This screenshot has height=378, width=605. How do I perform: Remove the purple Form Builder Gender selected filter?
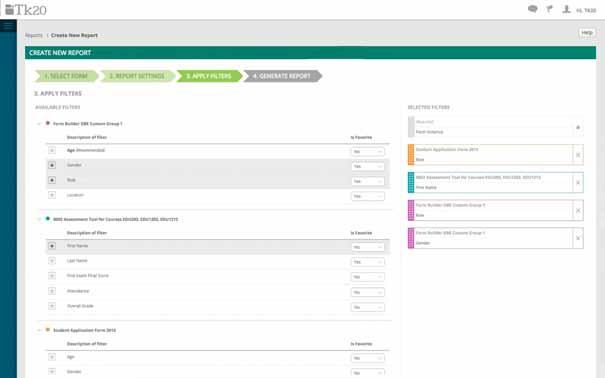[x=578, y=238]
